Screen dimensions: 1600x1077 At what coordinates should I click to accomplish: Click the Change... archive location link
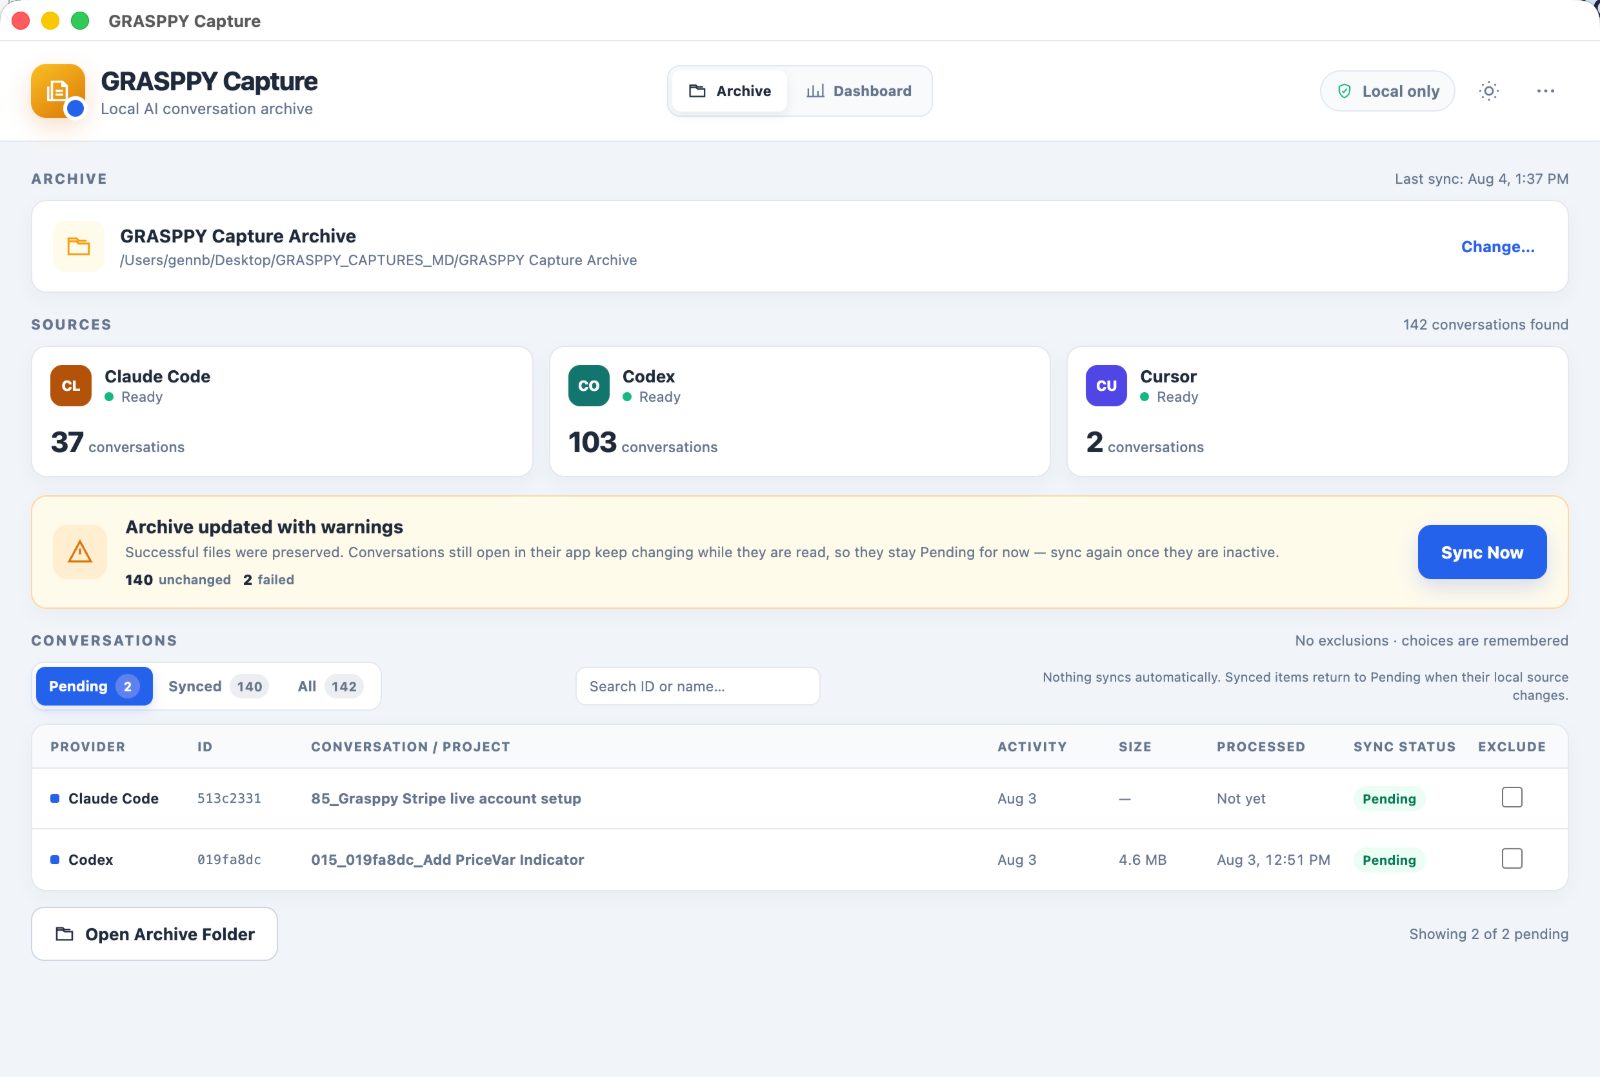[x=1498, y=247]
